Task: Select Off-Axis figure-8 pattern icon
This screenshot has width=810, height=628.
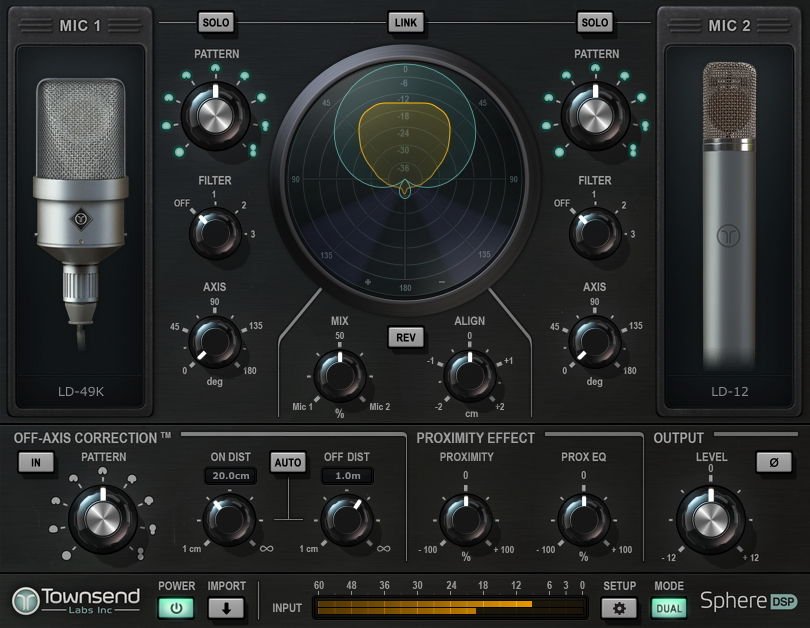Action: coord(141,554)
